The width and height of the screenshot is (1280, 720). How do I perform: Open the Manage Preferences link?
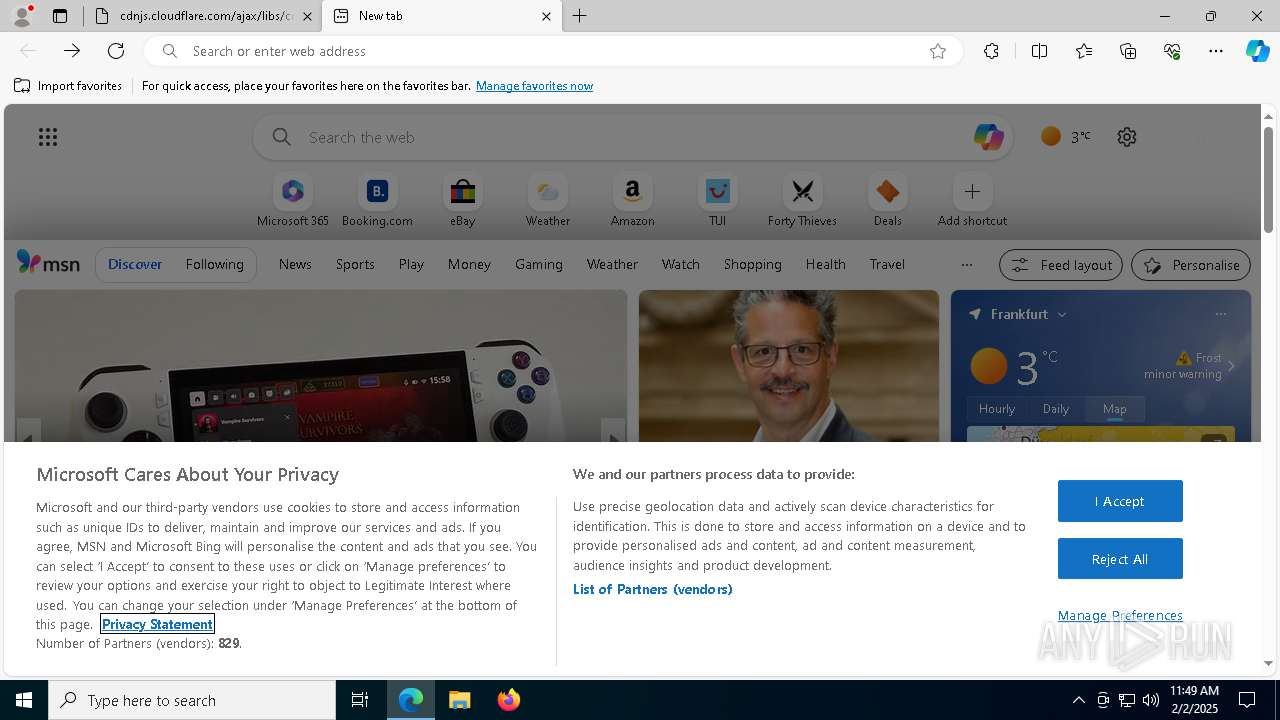point(1120,615)
